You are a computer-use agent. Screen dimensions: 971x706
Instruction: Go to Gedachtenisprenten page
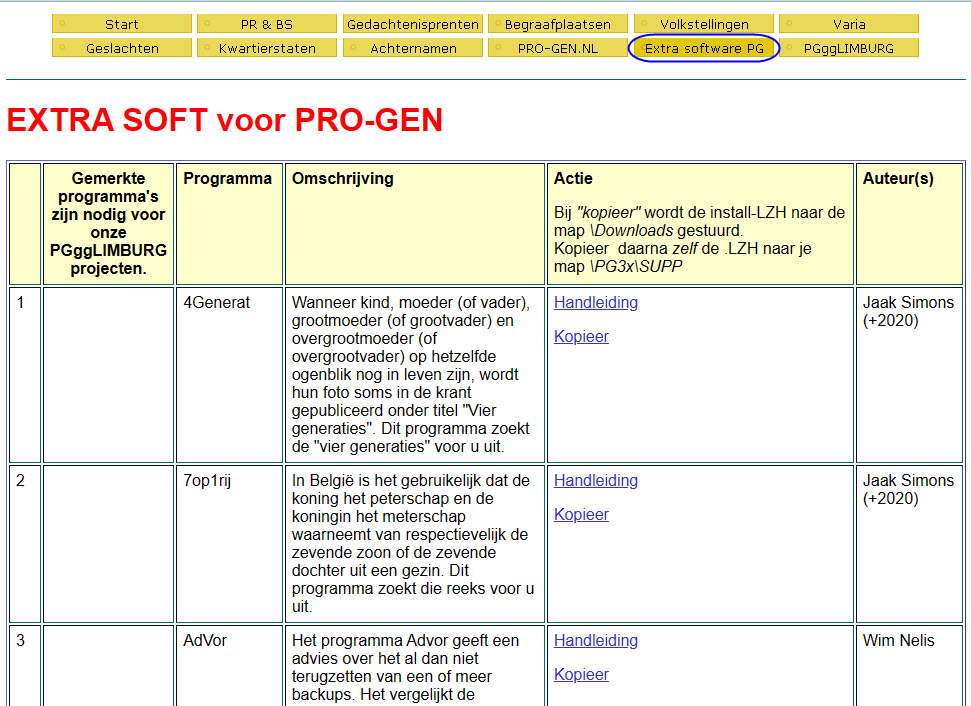(413, 24)
